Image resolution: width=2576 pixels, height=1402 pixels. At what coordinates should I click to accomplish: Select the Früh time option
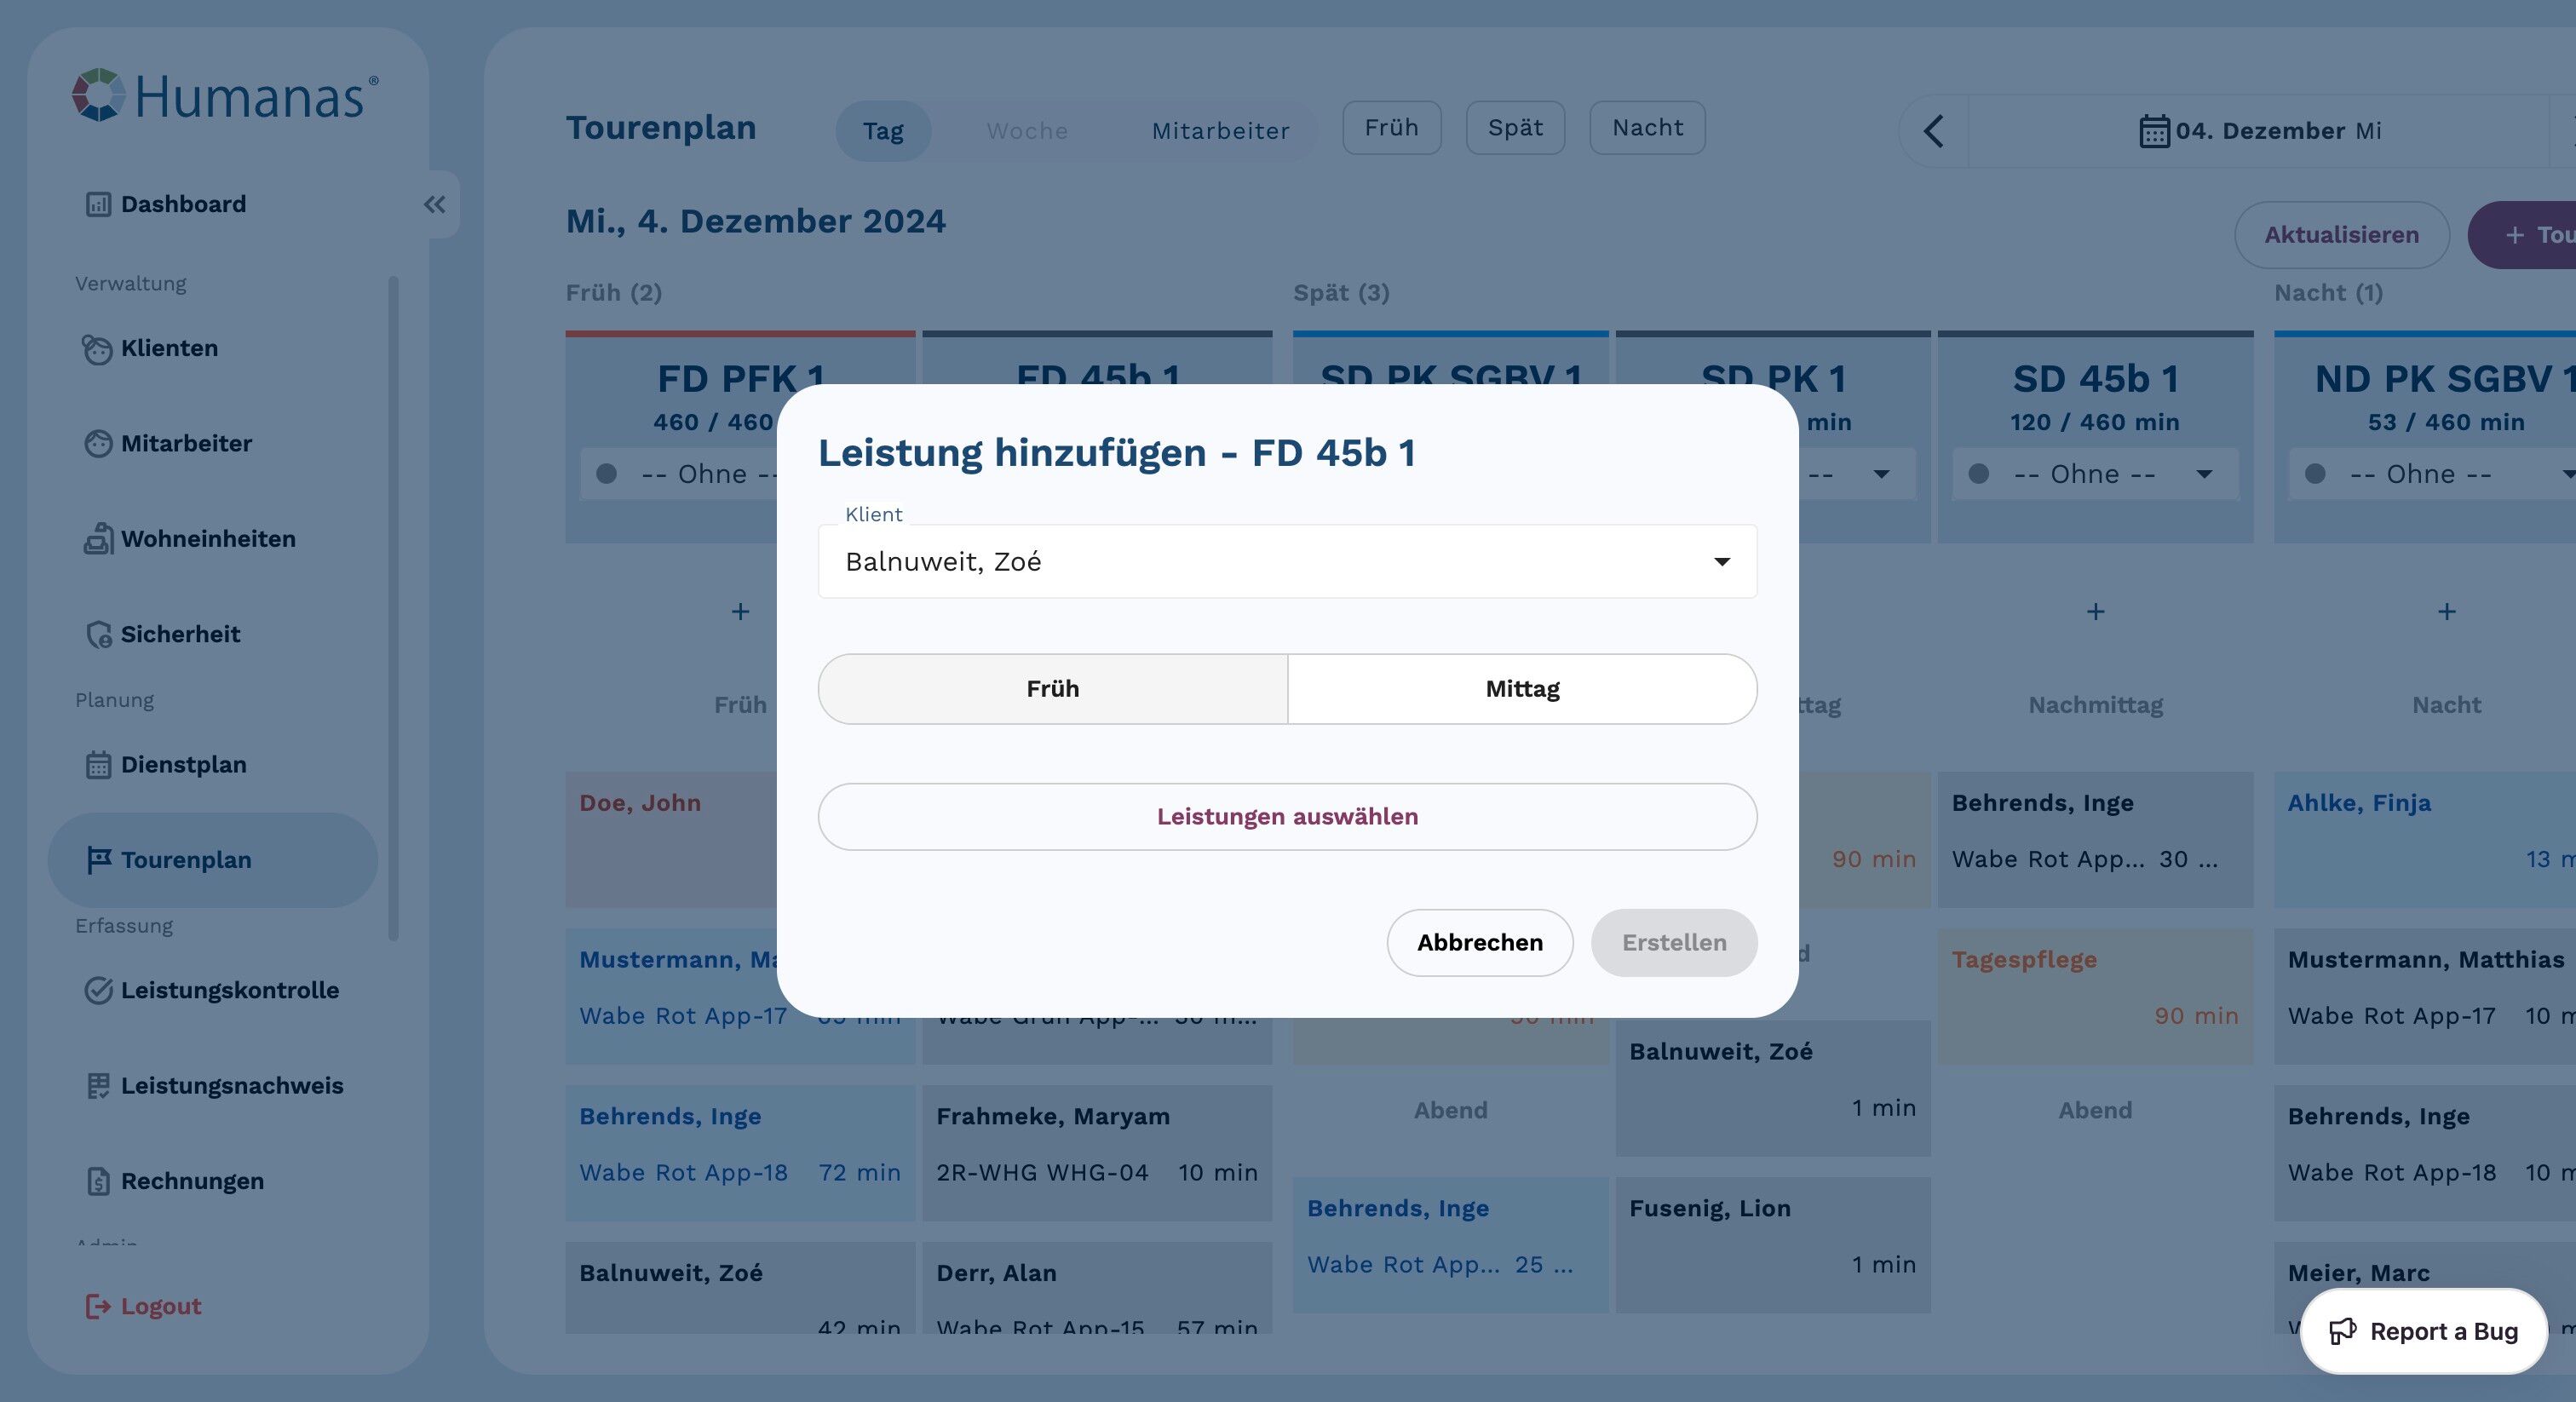pyautogui.click(x=1052, y=689)
